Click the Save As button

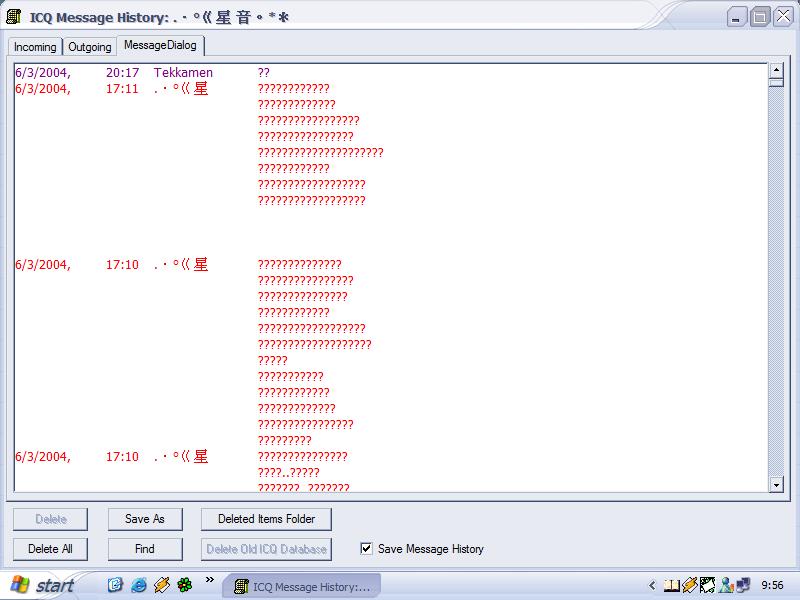pyautogui.click(x=145, y=519)
